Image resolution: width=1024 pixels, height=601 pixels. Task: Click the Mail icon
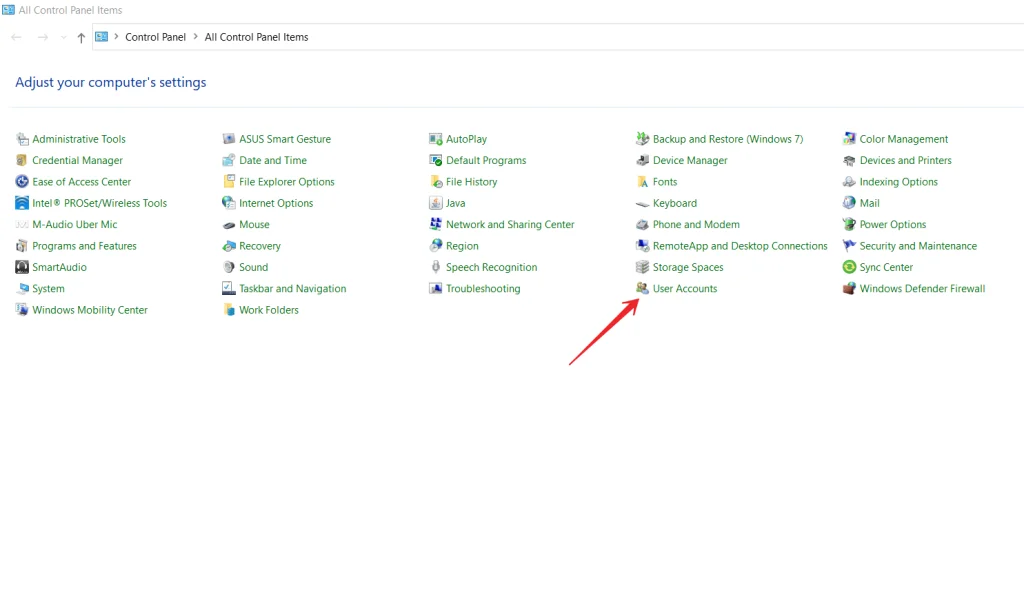coord(849,203)
